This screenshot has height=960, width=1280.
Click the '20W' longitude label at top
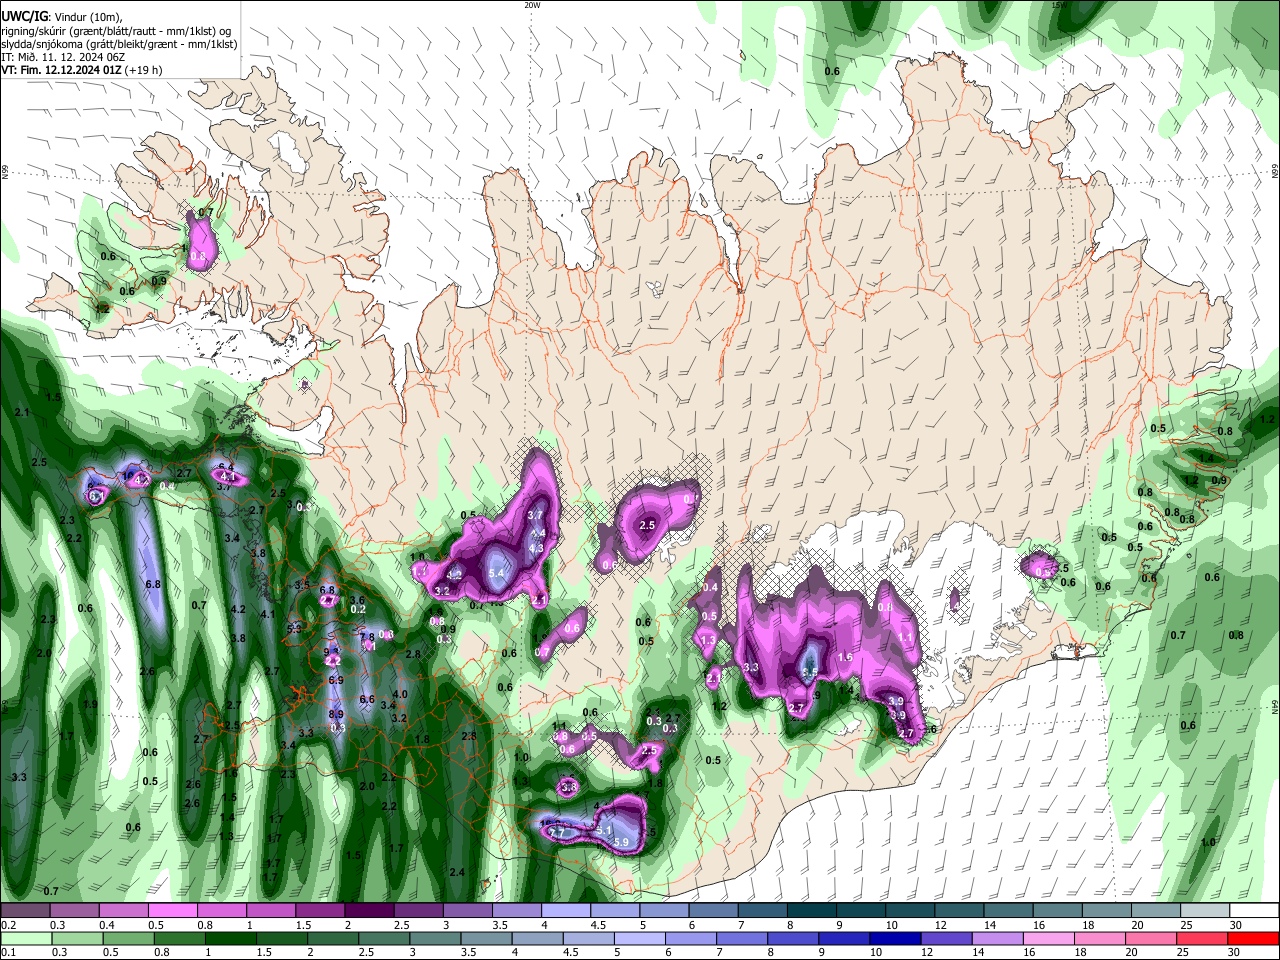(532, 5)
